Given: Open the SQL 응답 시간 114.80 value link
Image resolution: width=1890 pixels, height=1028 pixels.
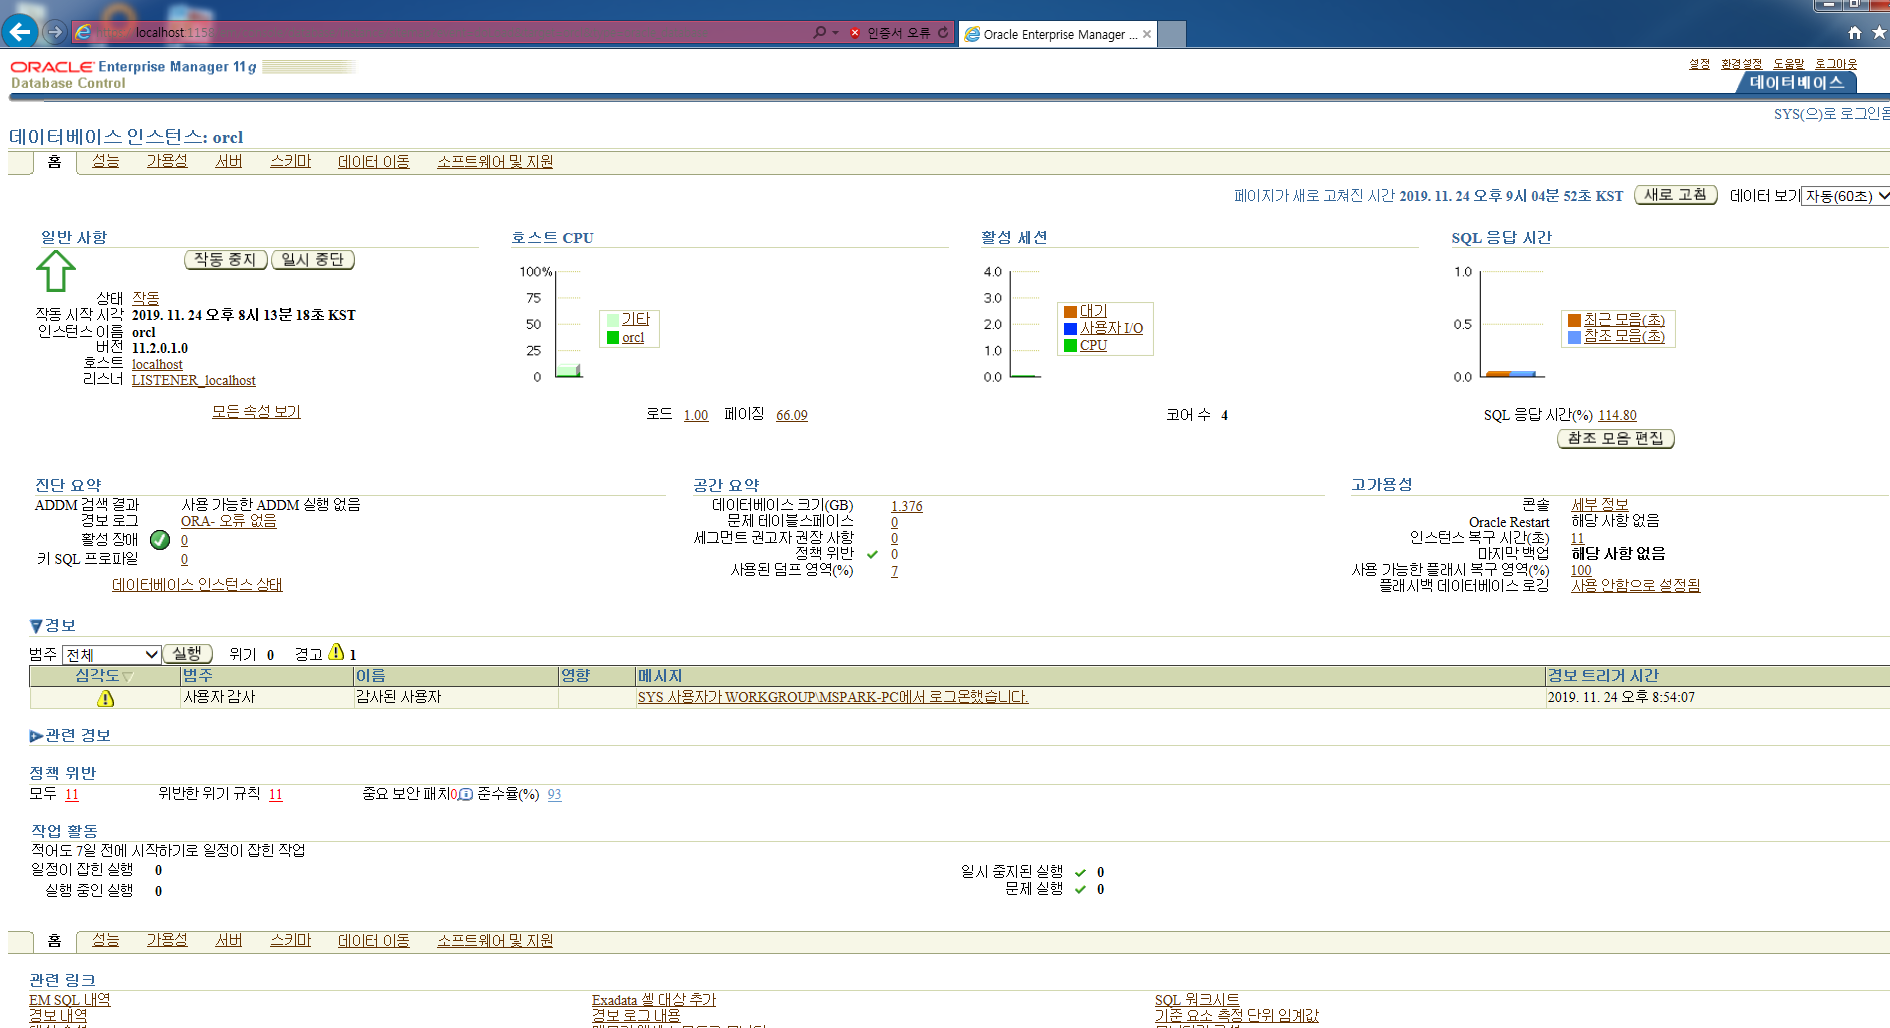Looking at the screenshot, I should pos(1617,416).
